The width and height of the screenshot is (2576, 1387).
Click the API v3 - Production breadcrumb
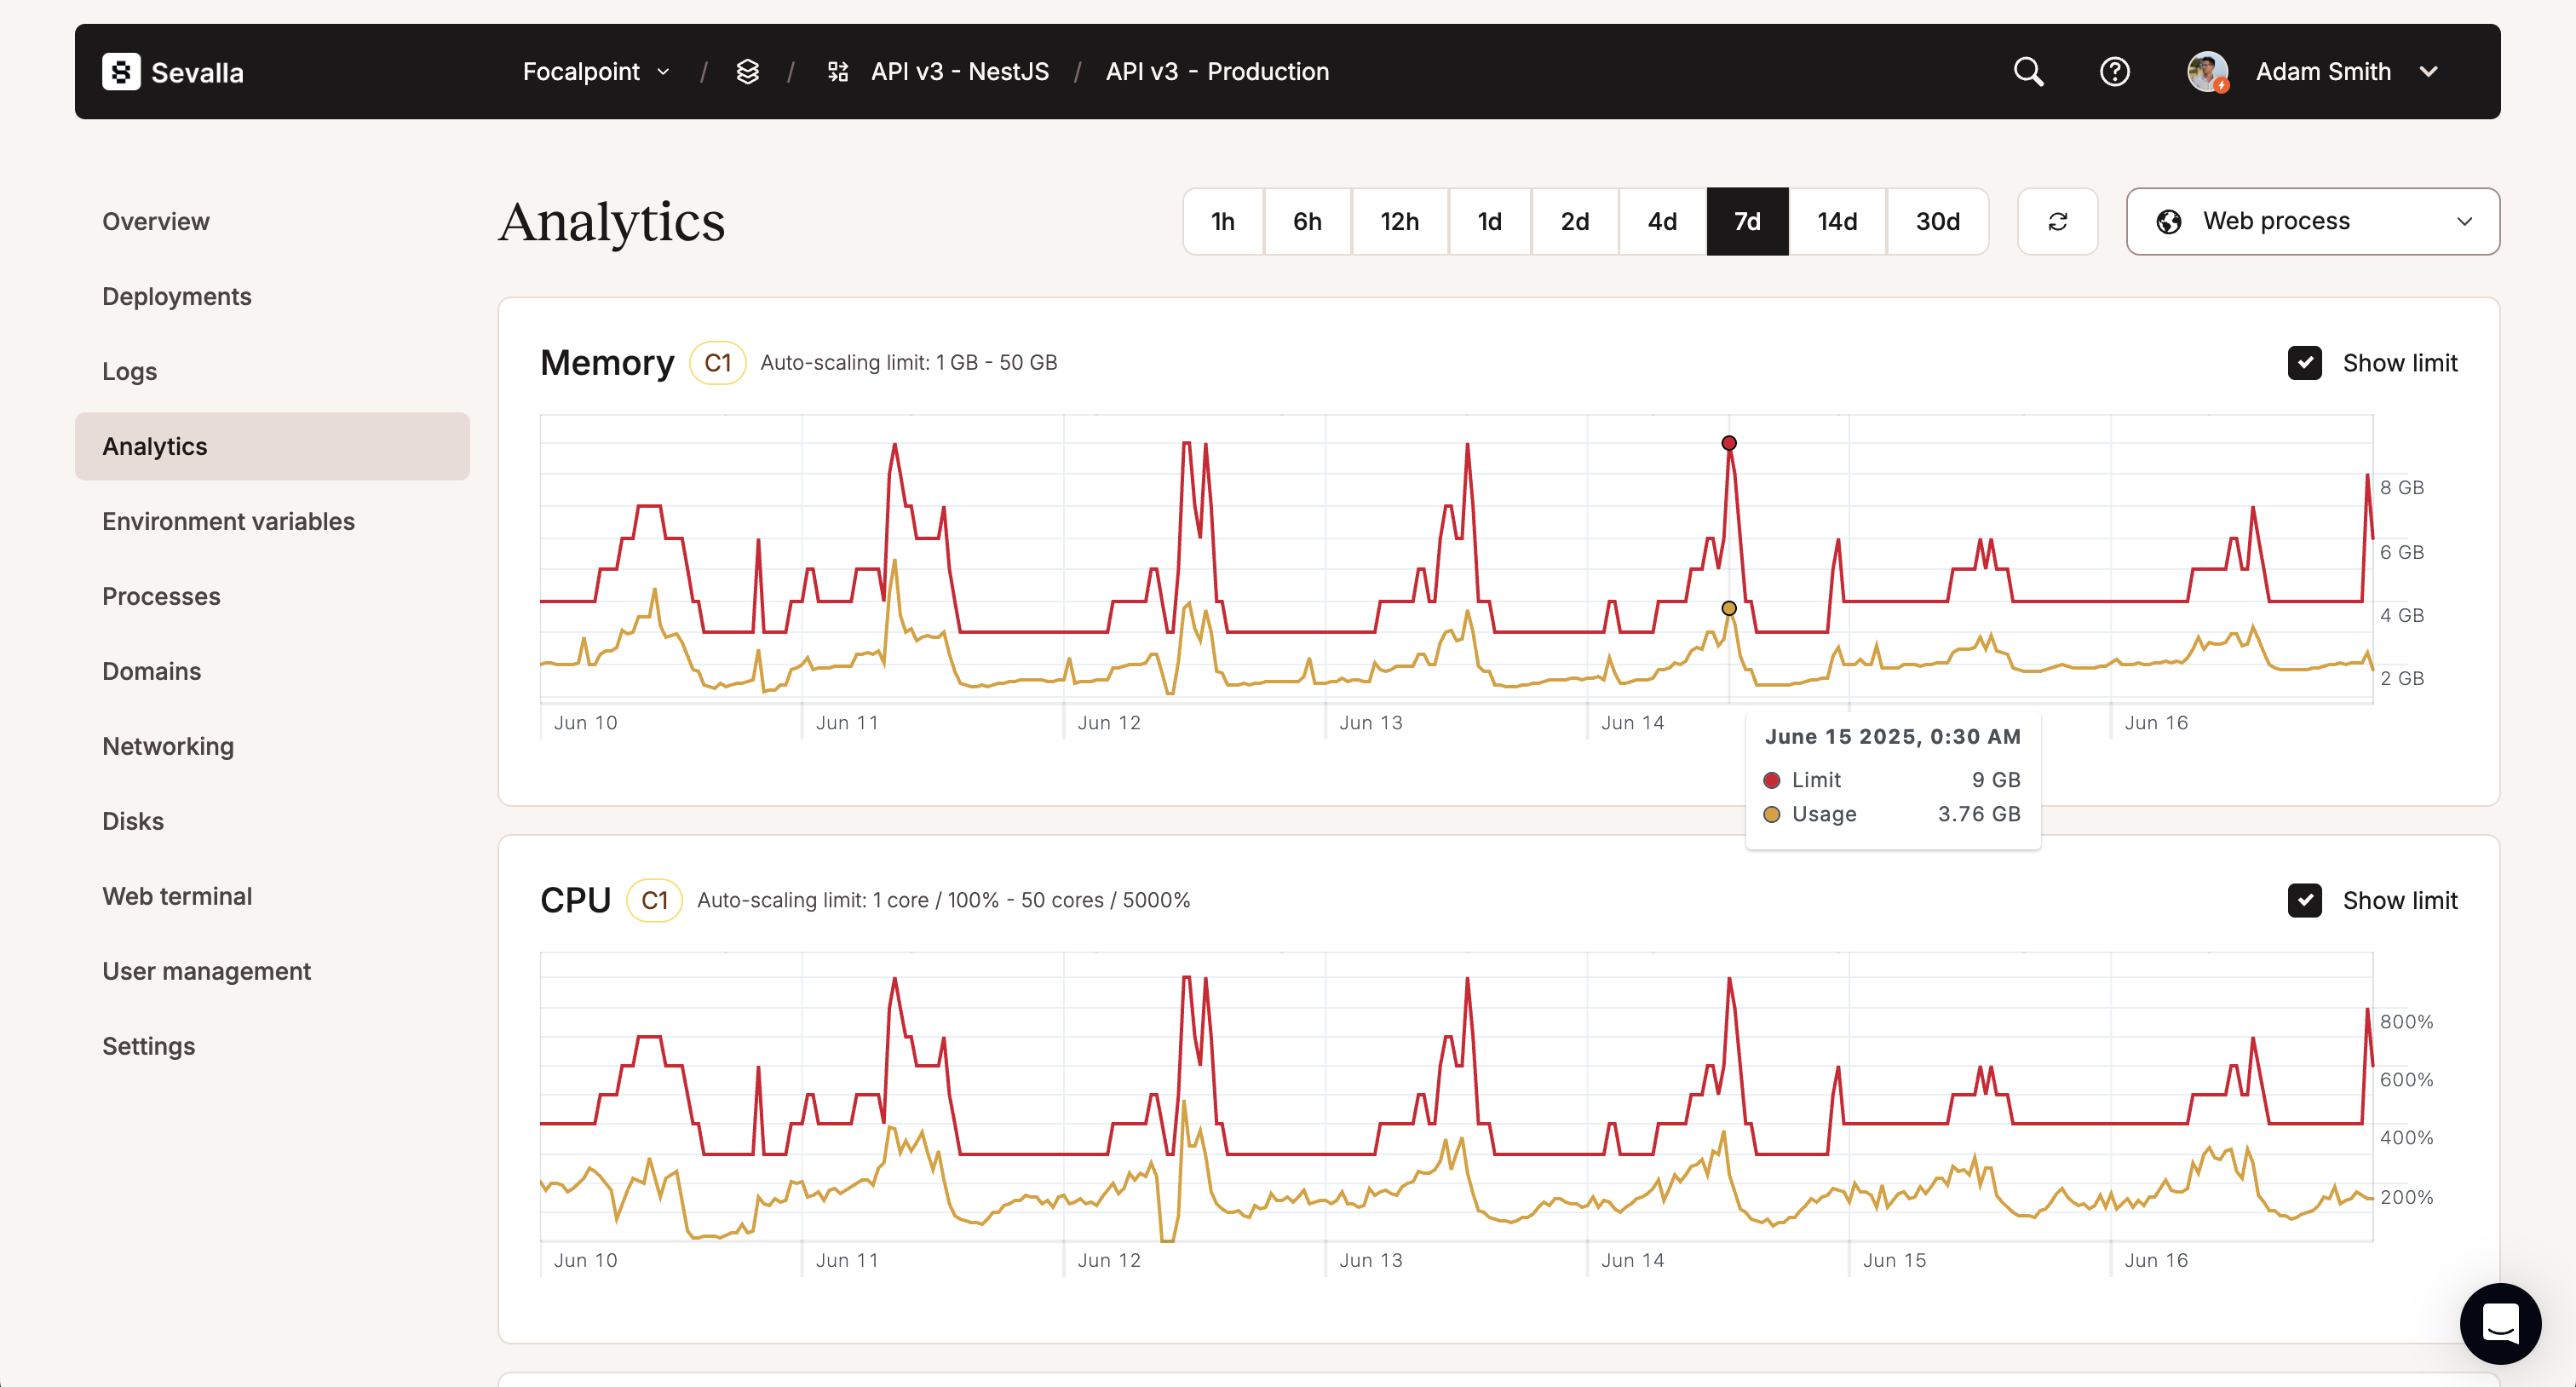coord(1216,72)
